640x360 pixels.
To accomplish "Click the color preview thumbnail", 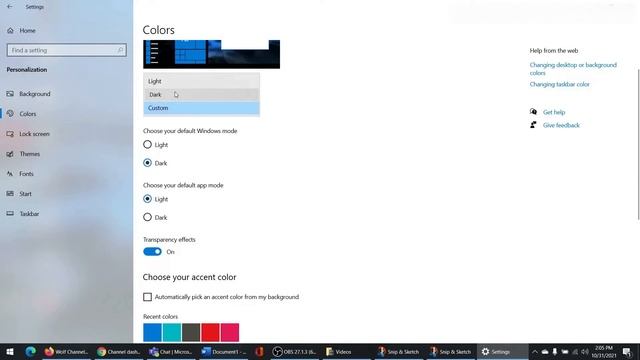I will point(211,54).
